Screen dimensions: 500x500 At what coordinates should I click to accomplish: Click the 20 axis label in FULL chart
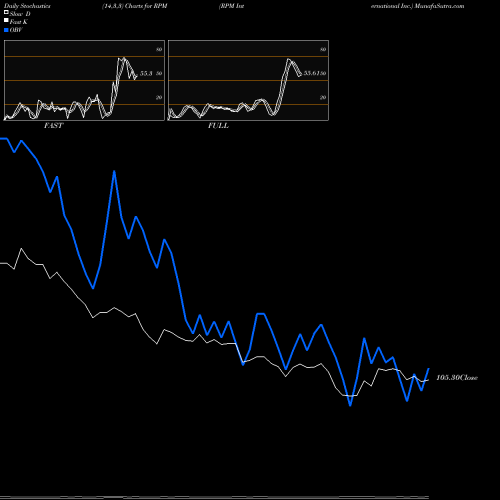pyautogui.click(x=323, y=98)
